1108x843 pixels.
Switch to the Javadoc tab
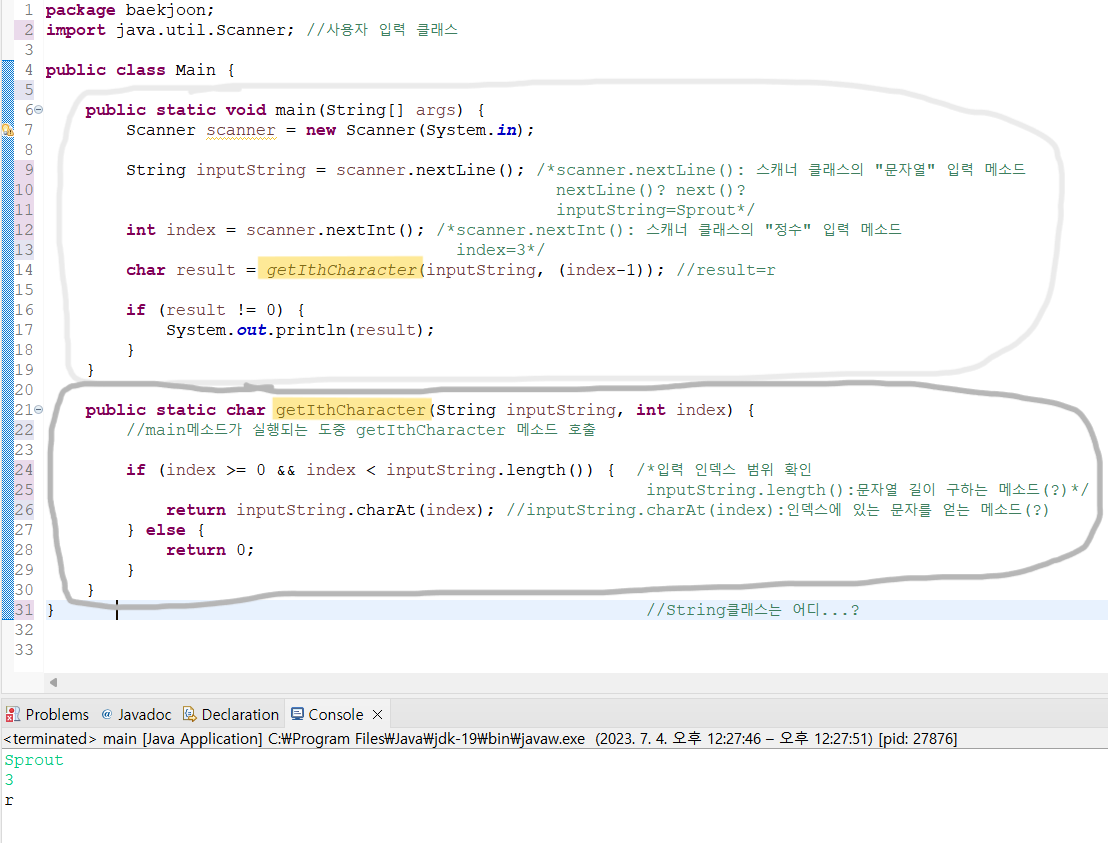tap(136, 714)
